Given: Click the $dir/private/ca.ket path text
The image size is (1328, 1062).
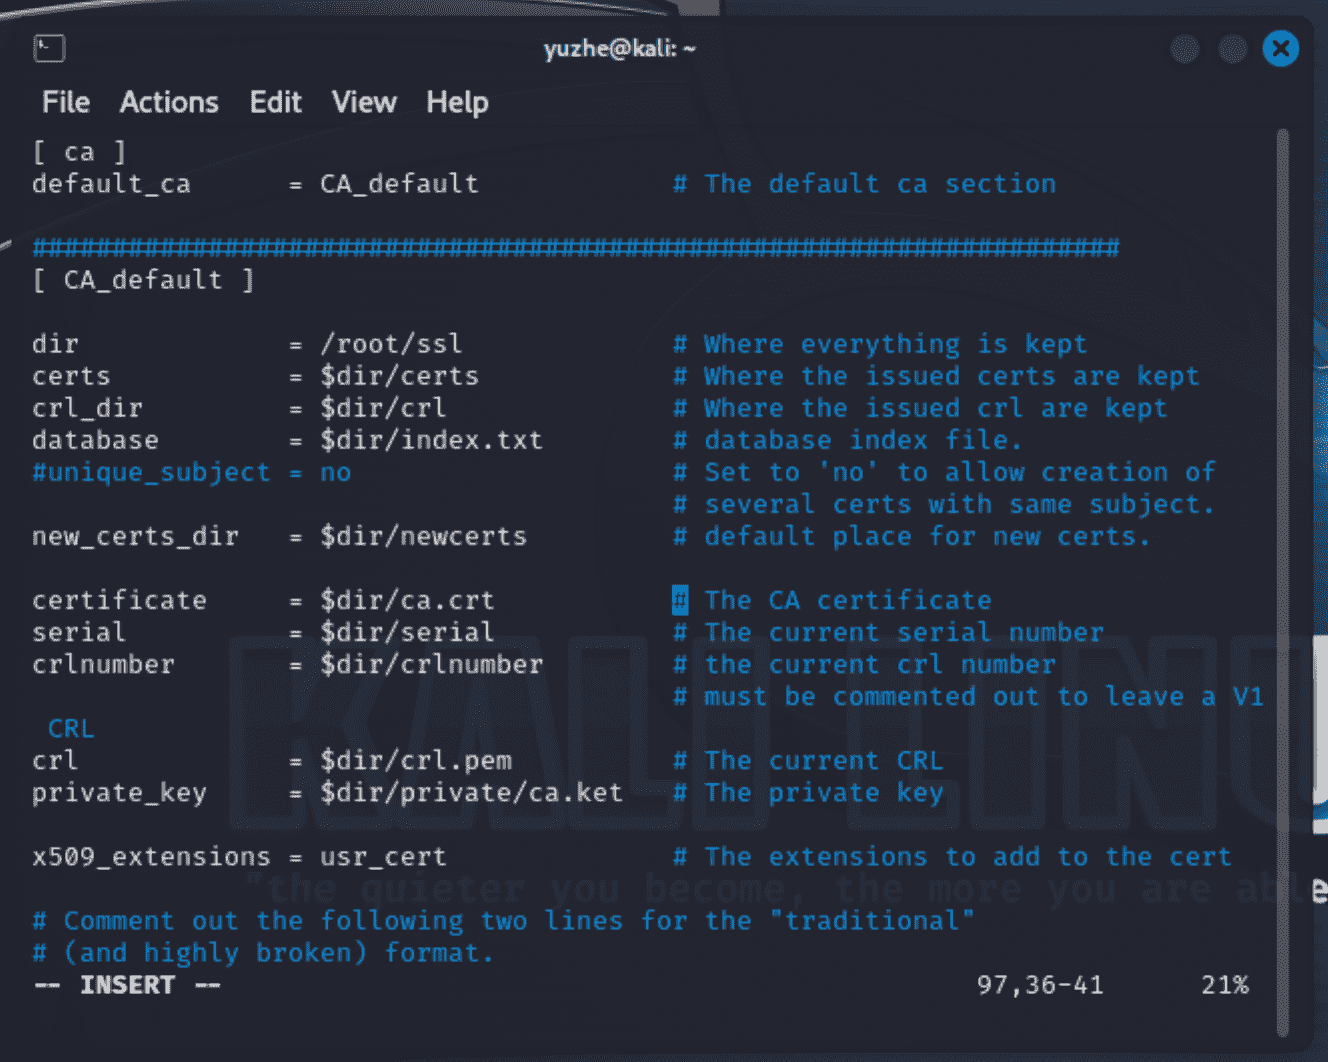Looking at the screenshot, I should click(471, 793).
